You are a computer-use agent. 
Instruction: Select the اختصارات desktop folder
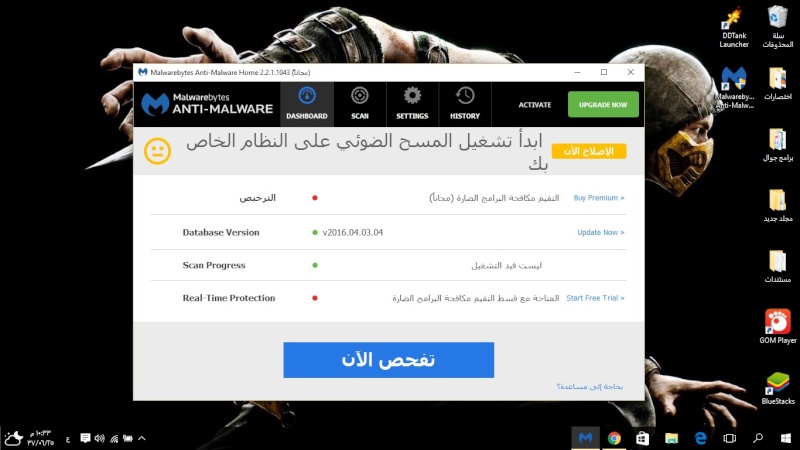[x=778, y=84]
